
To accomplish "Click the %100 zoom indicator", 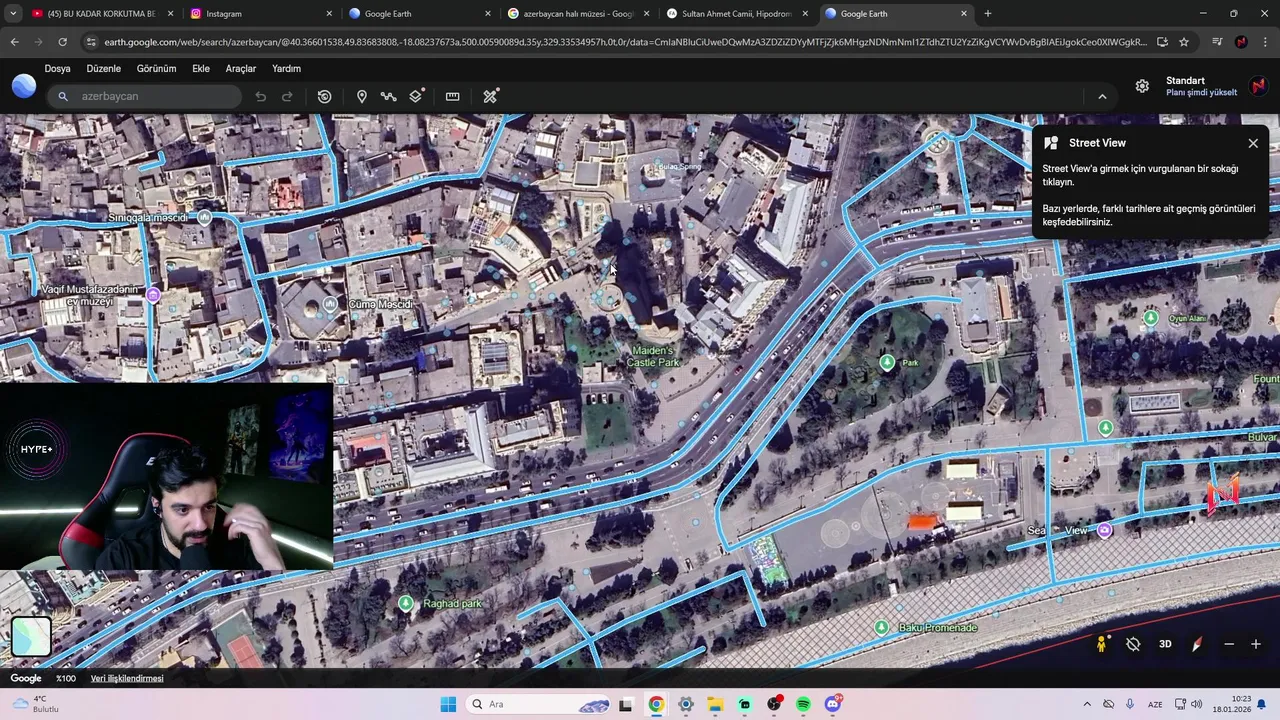I will pos(65,678).
